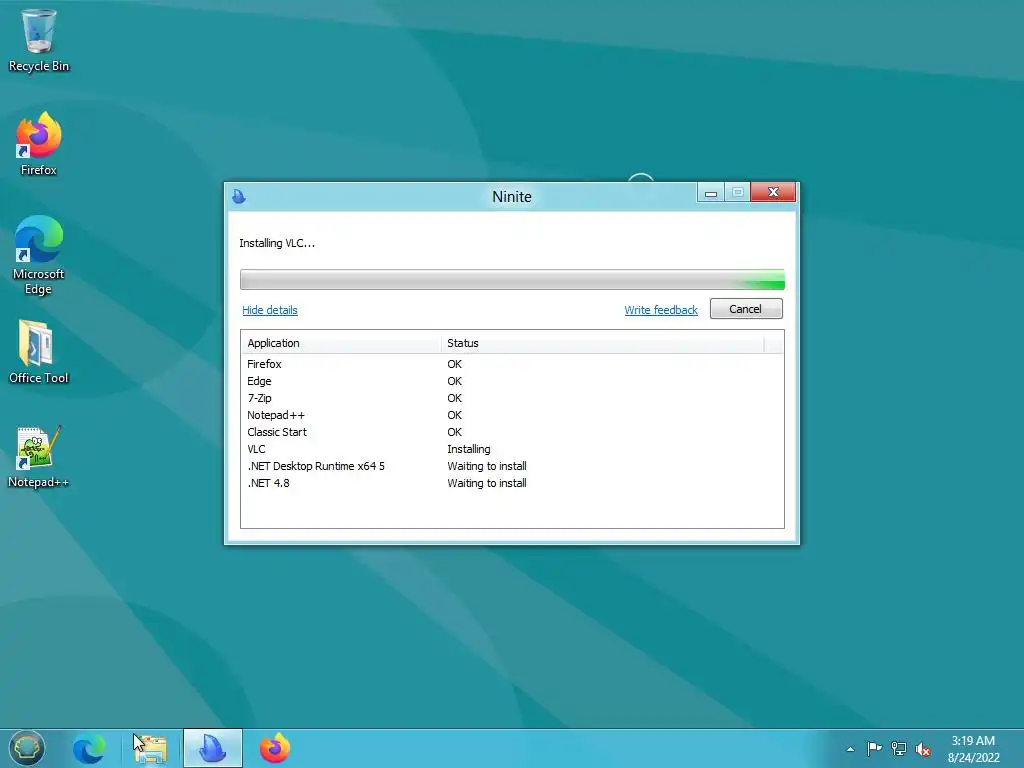Click Waiting to install for .NET 4.8
Screen dimensions: 1024x768
(487, 483)
